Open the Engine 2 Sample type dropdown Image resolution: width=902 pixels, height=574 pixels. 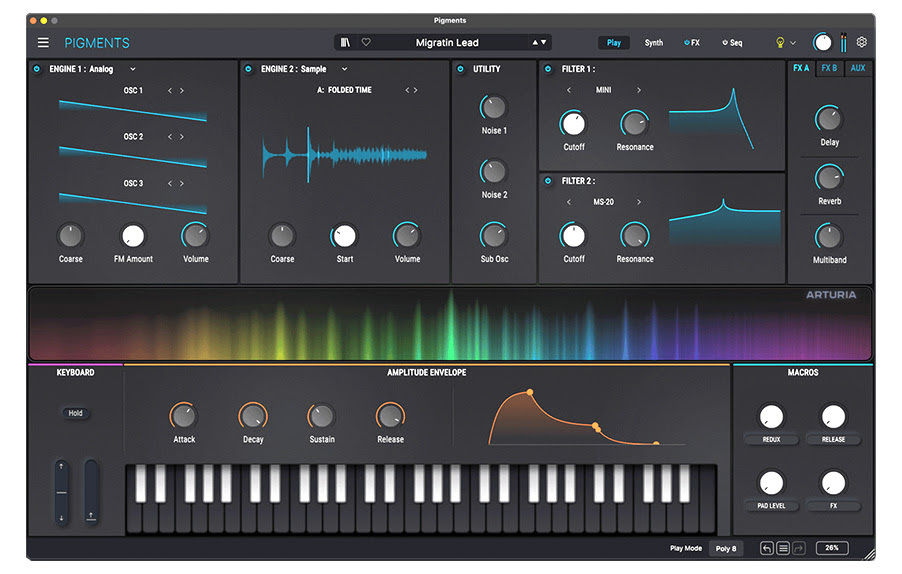(x=344, y=69)
